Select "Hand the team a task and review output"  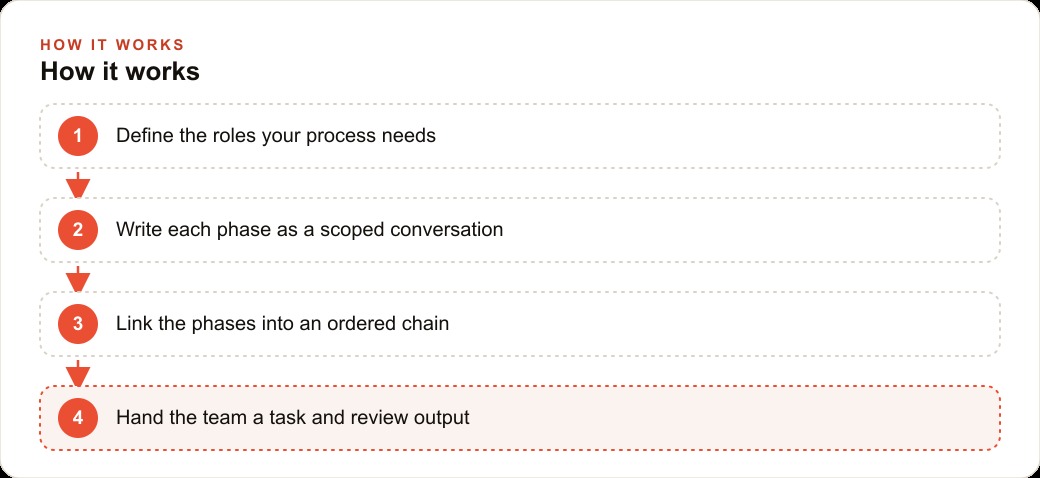tap(292, 418)
